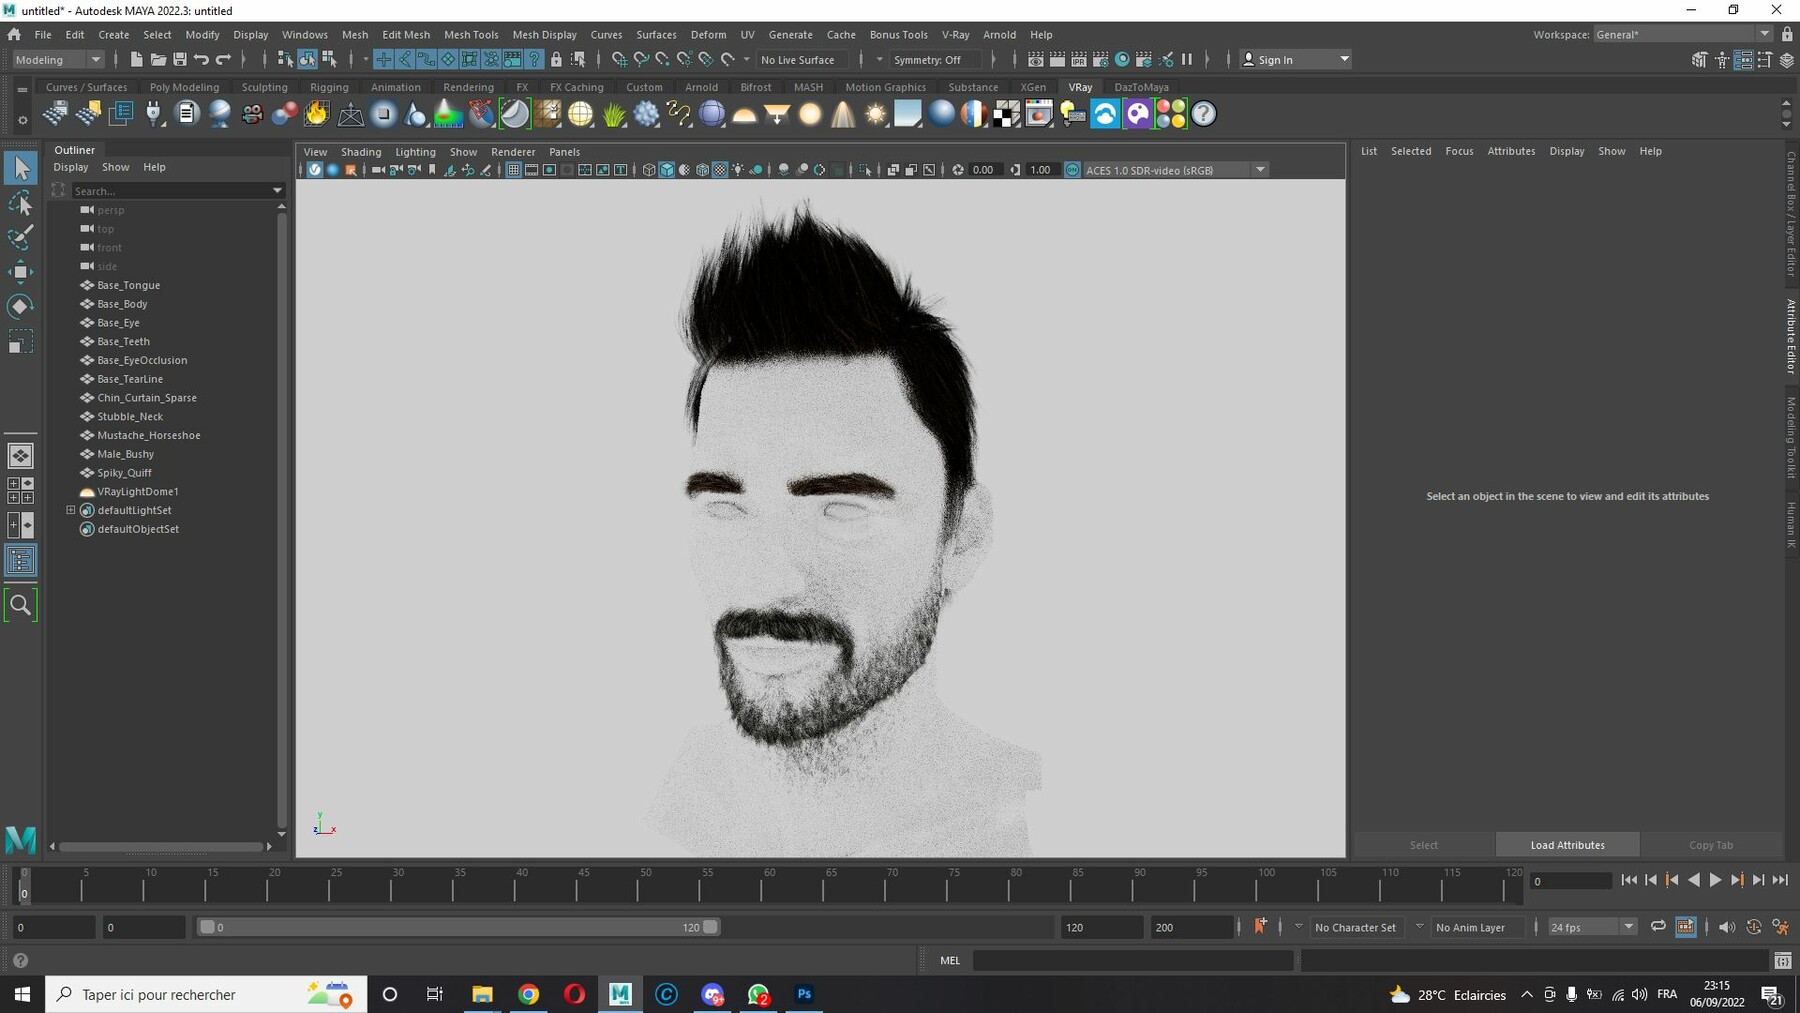Open the 24 fps dropdown
The image size is (1800, 1013).
tap(1591, 927)
